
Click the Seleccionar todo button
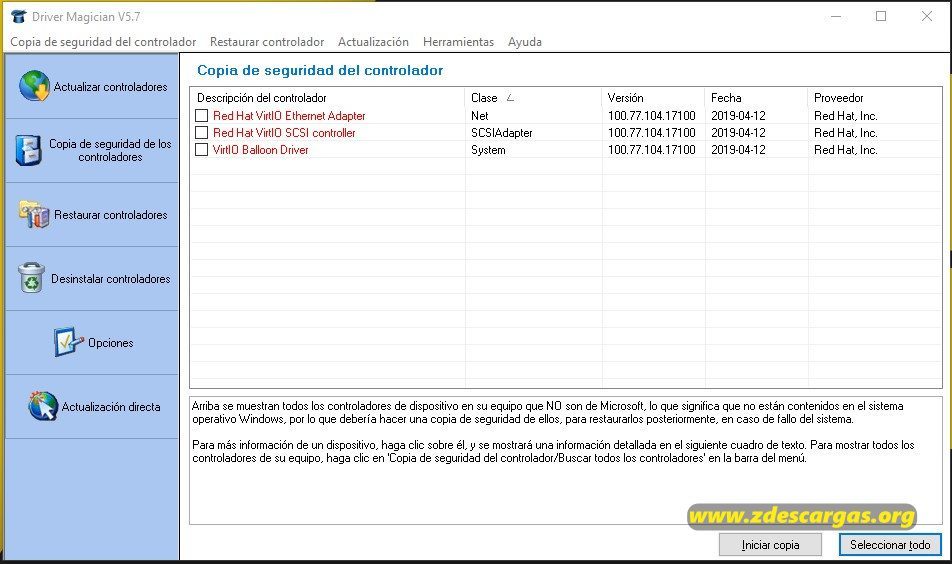click(x=890, y=545)
